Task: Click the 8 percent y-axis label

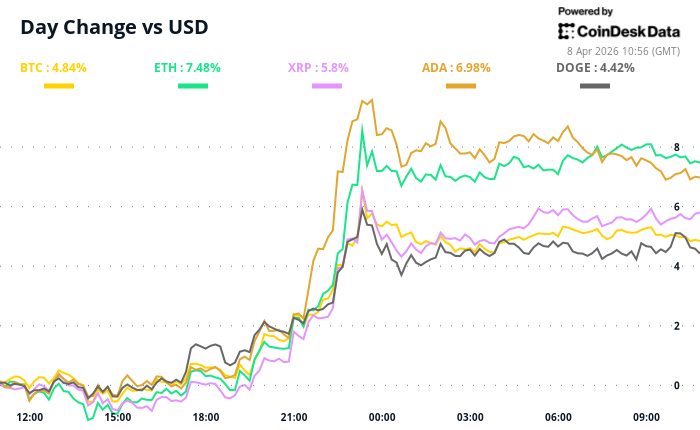Action: pos(677,147)
